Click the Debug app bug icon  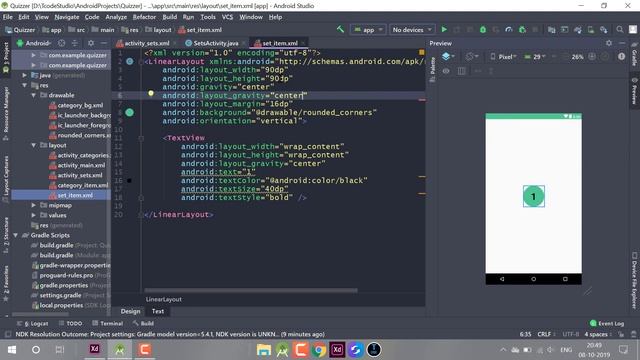pyautogui.click(x=483, y=29)
